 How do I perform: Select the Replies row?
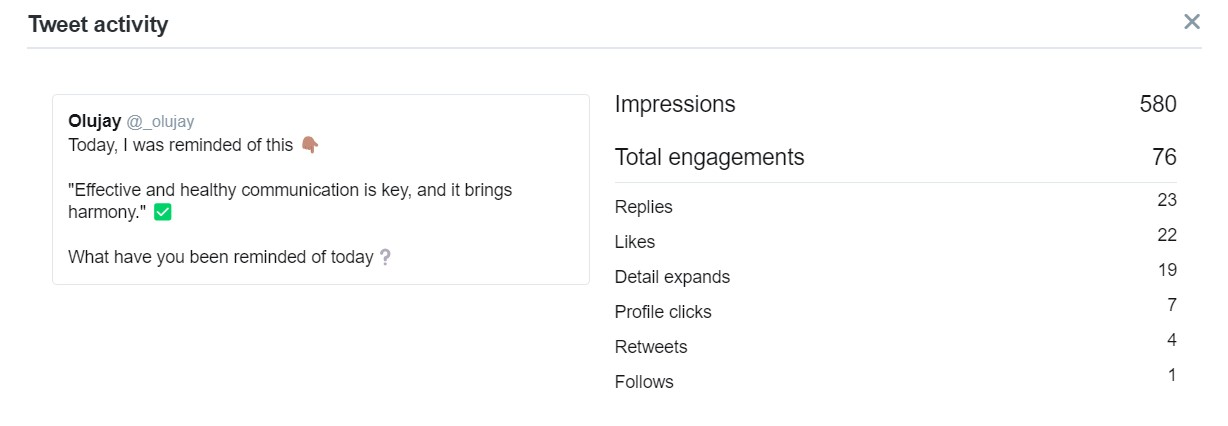point(896,205)
